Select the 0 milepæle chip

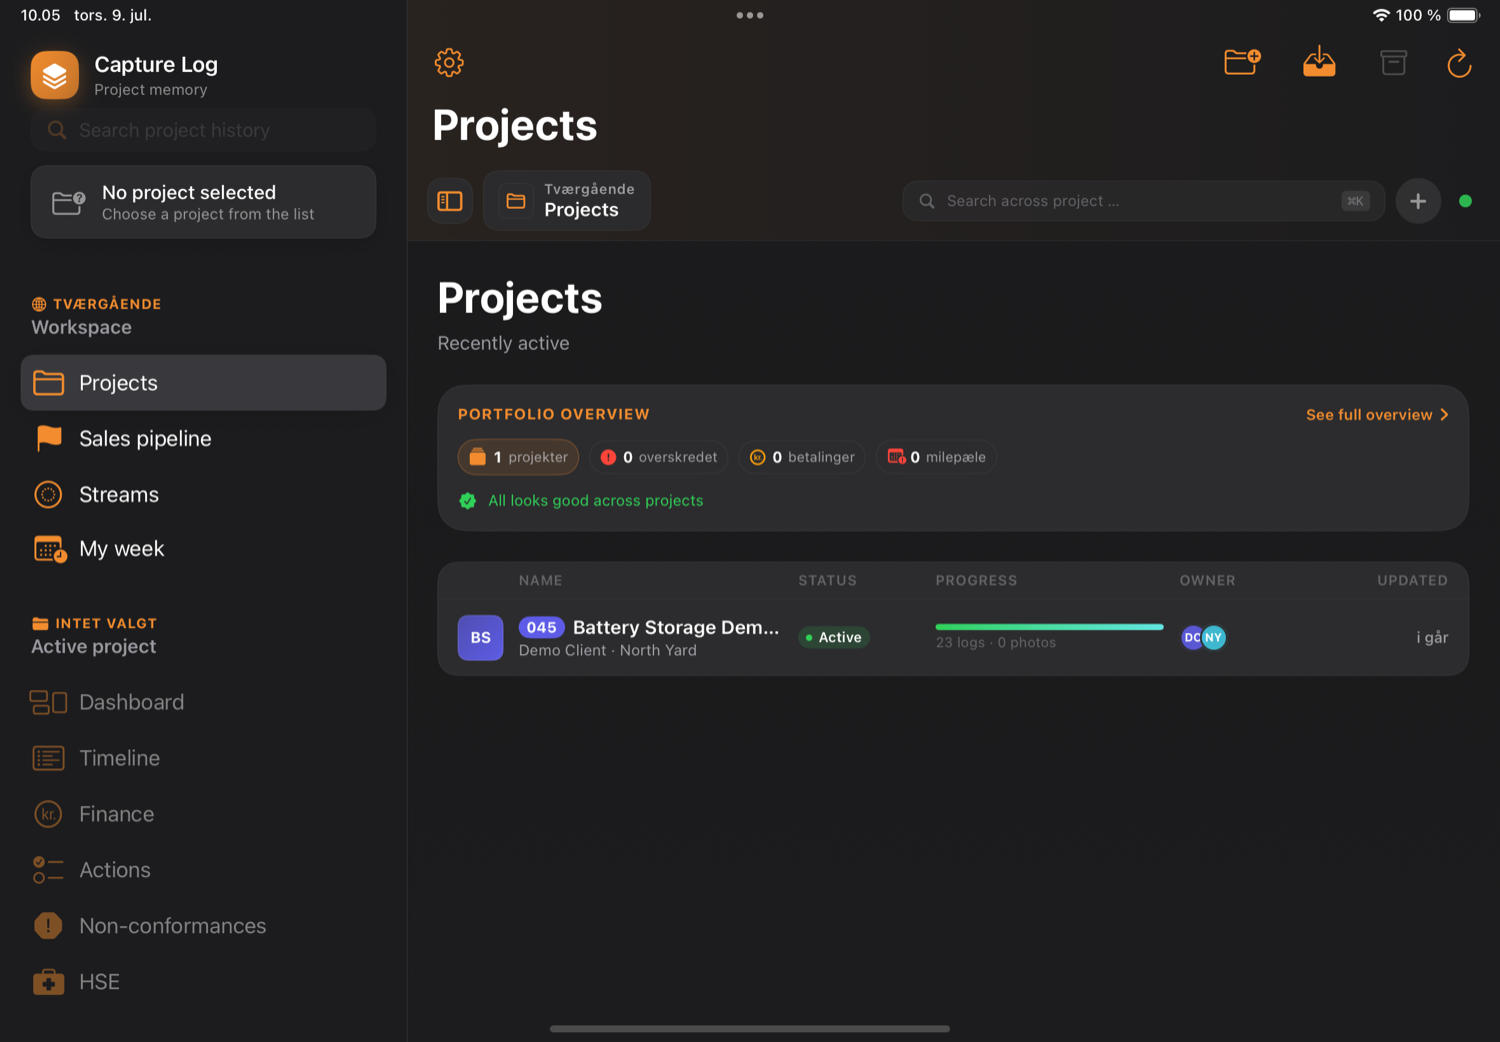click(x=936, y=457)
